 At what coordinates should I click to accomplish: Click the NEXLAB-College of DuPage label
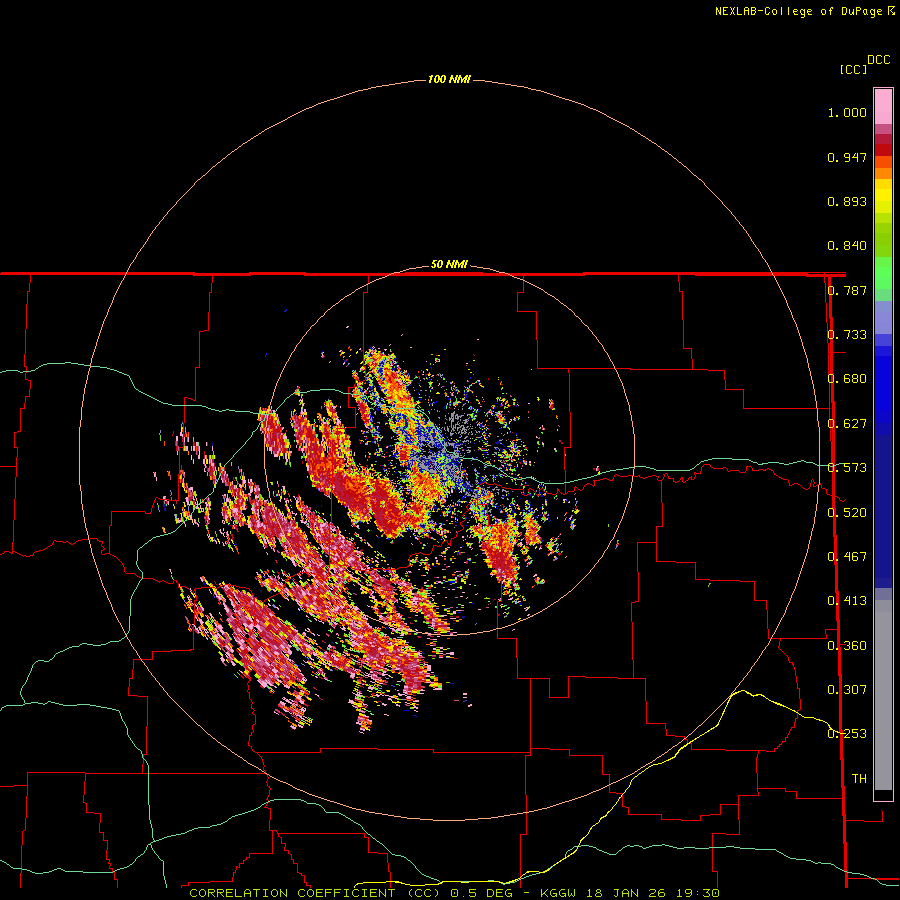(x=798, y=11)
